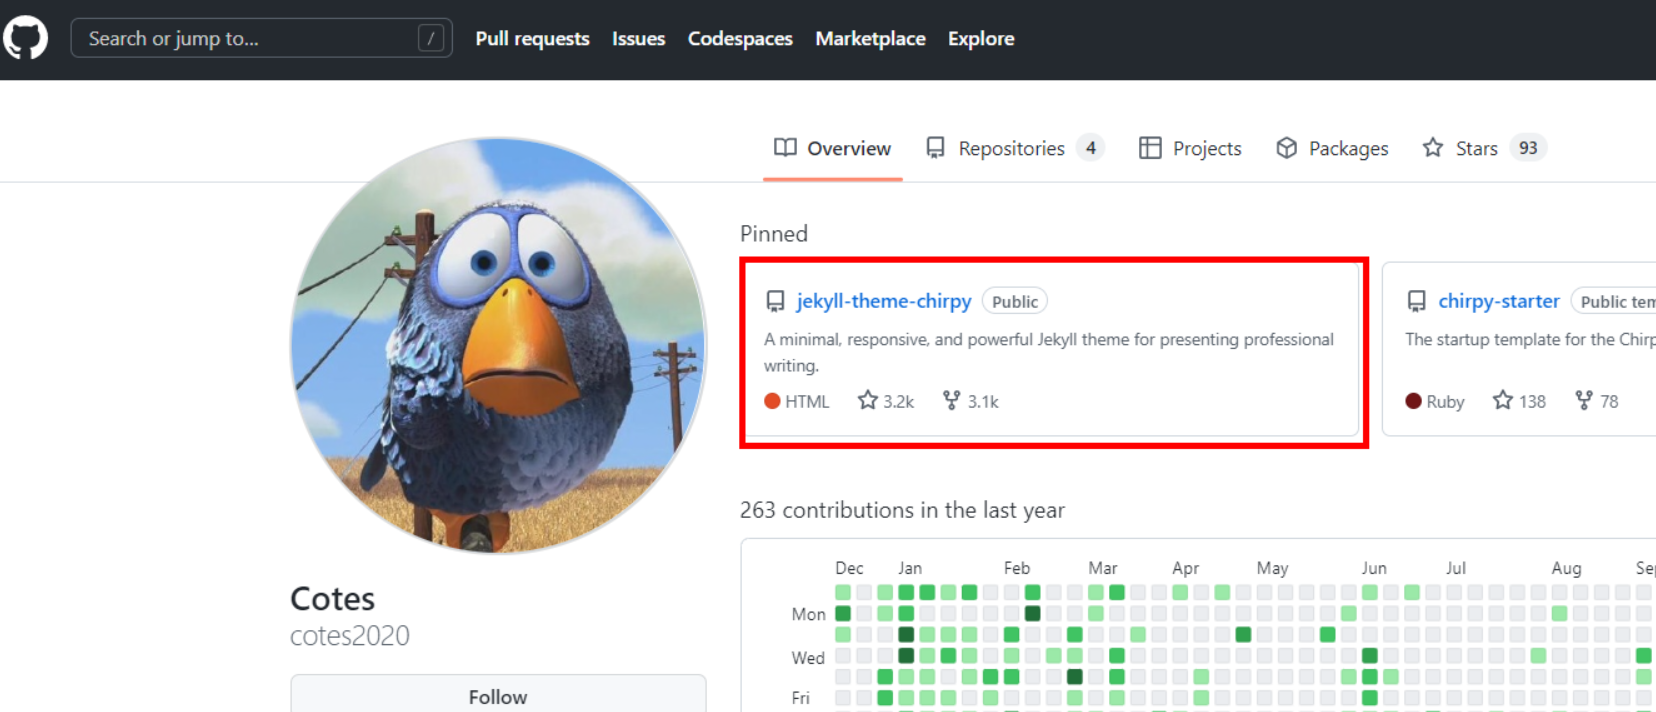This screenshot has width=1656, height=712.
Task: Click star icon beside 138
Action: [1503, 400]
